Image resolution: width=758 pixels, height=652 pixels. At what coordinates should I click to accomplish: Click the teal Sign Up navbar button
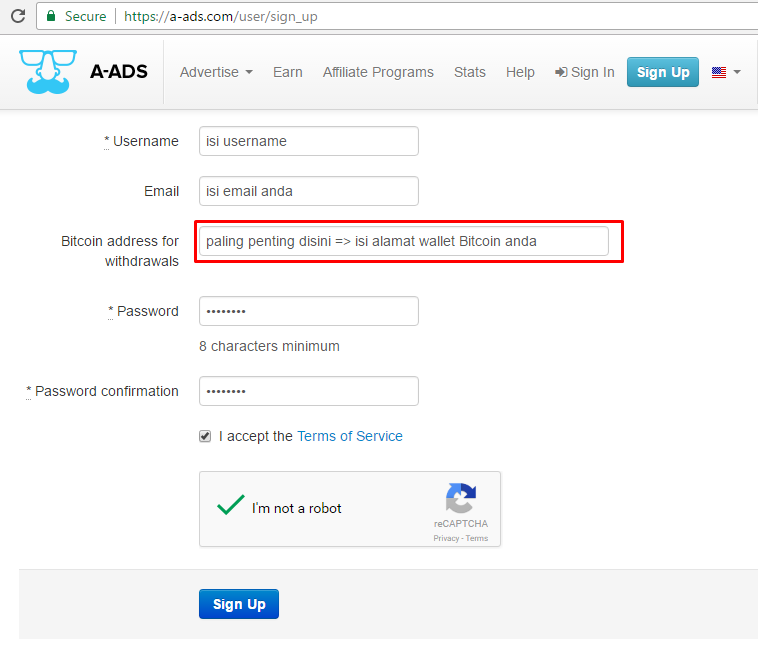pyautogui.click(x=663, y=72)
